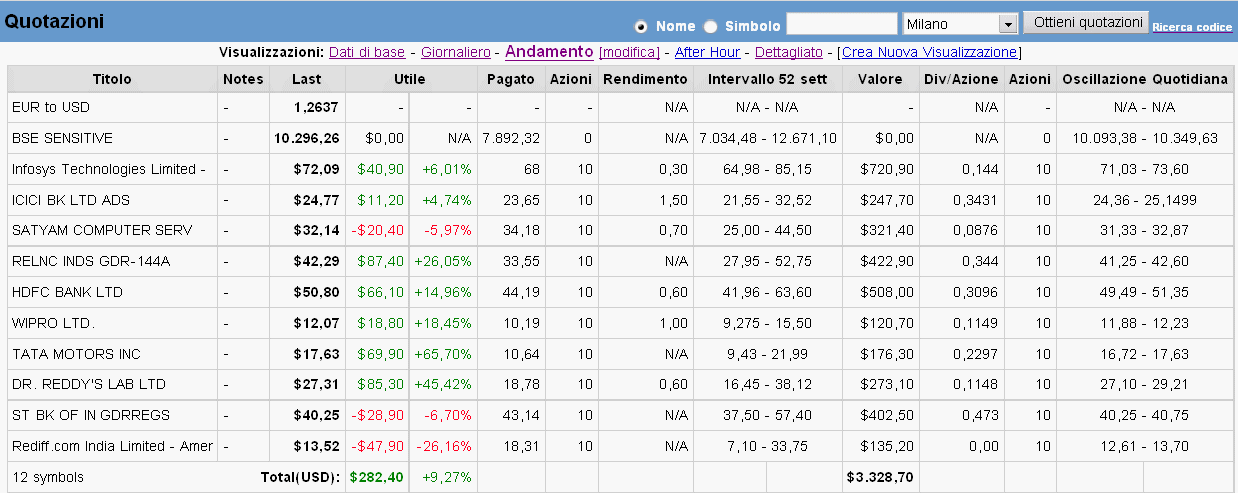This screenshot has height=493, width=1238.
Task: Click the Utile column header
Action: click(411, 79)
